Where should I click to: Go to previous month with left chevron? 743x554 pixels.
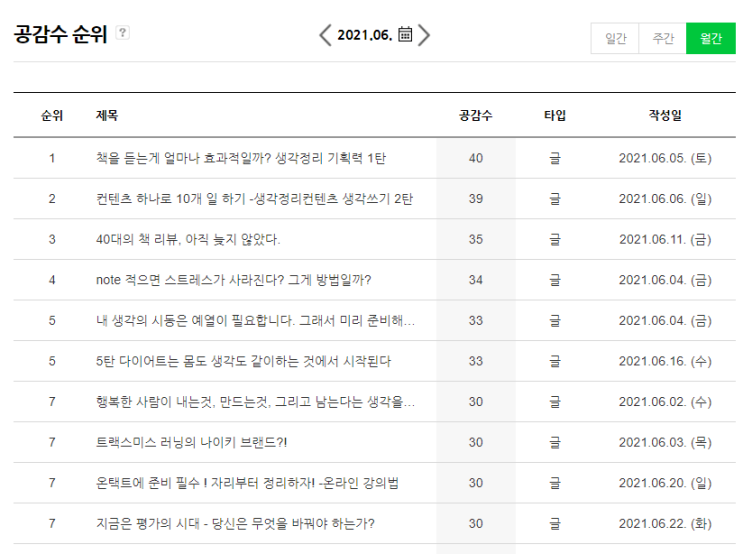point(325,35)
